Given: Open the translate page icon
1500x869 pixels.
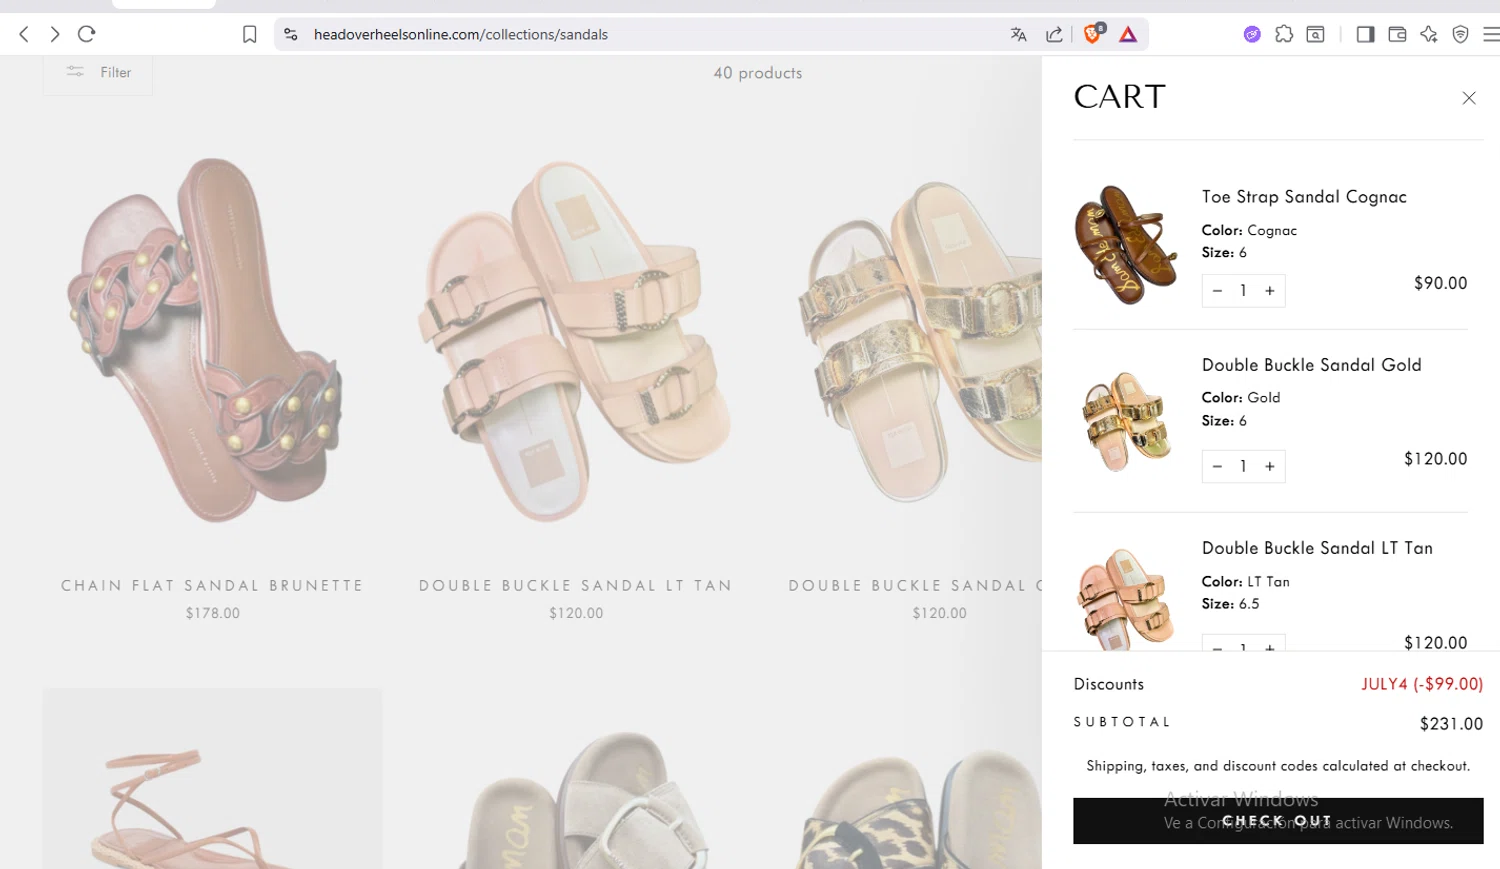Looking at the screenshot, I should (1019, 34).
